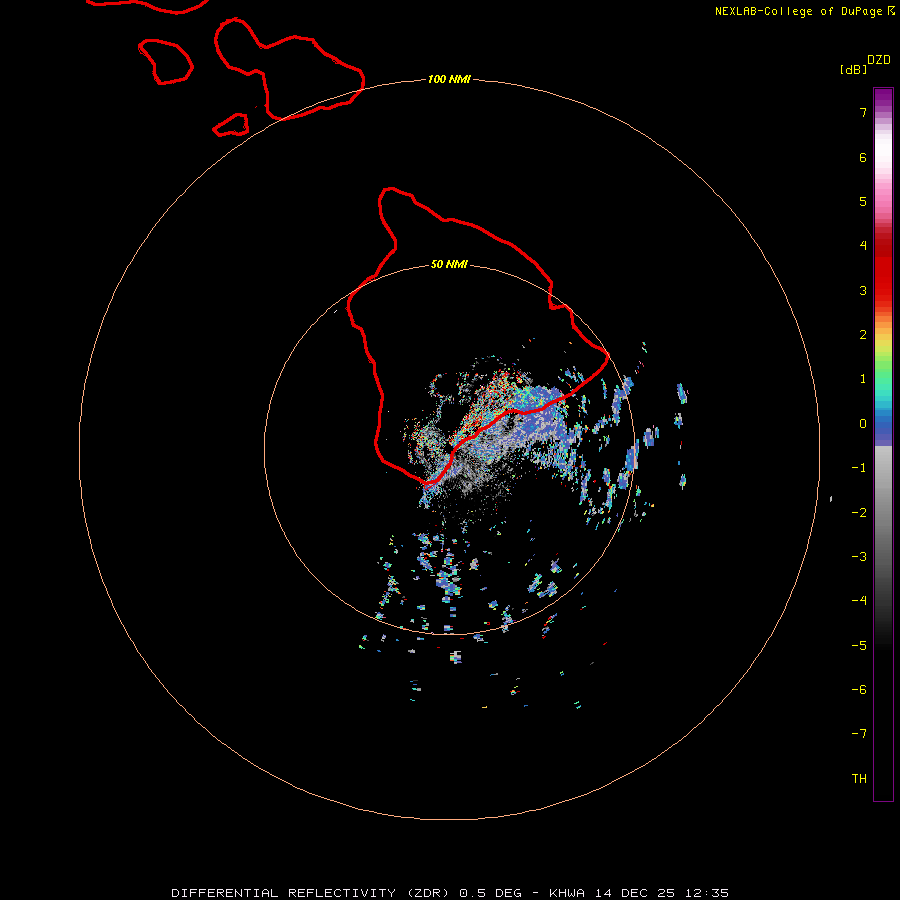Click the 2 value on the color scale

(863, 335)
